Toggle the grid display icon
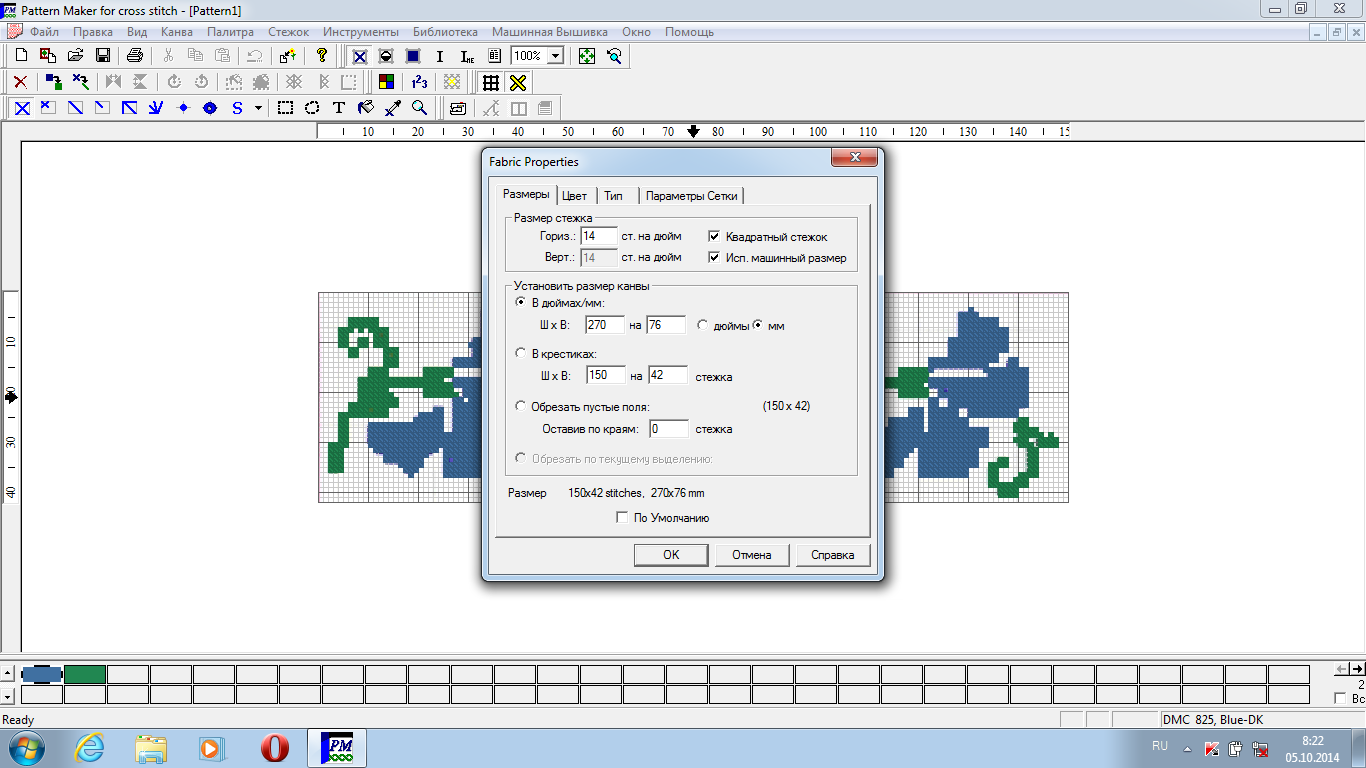 [490, 82]
